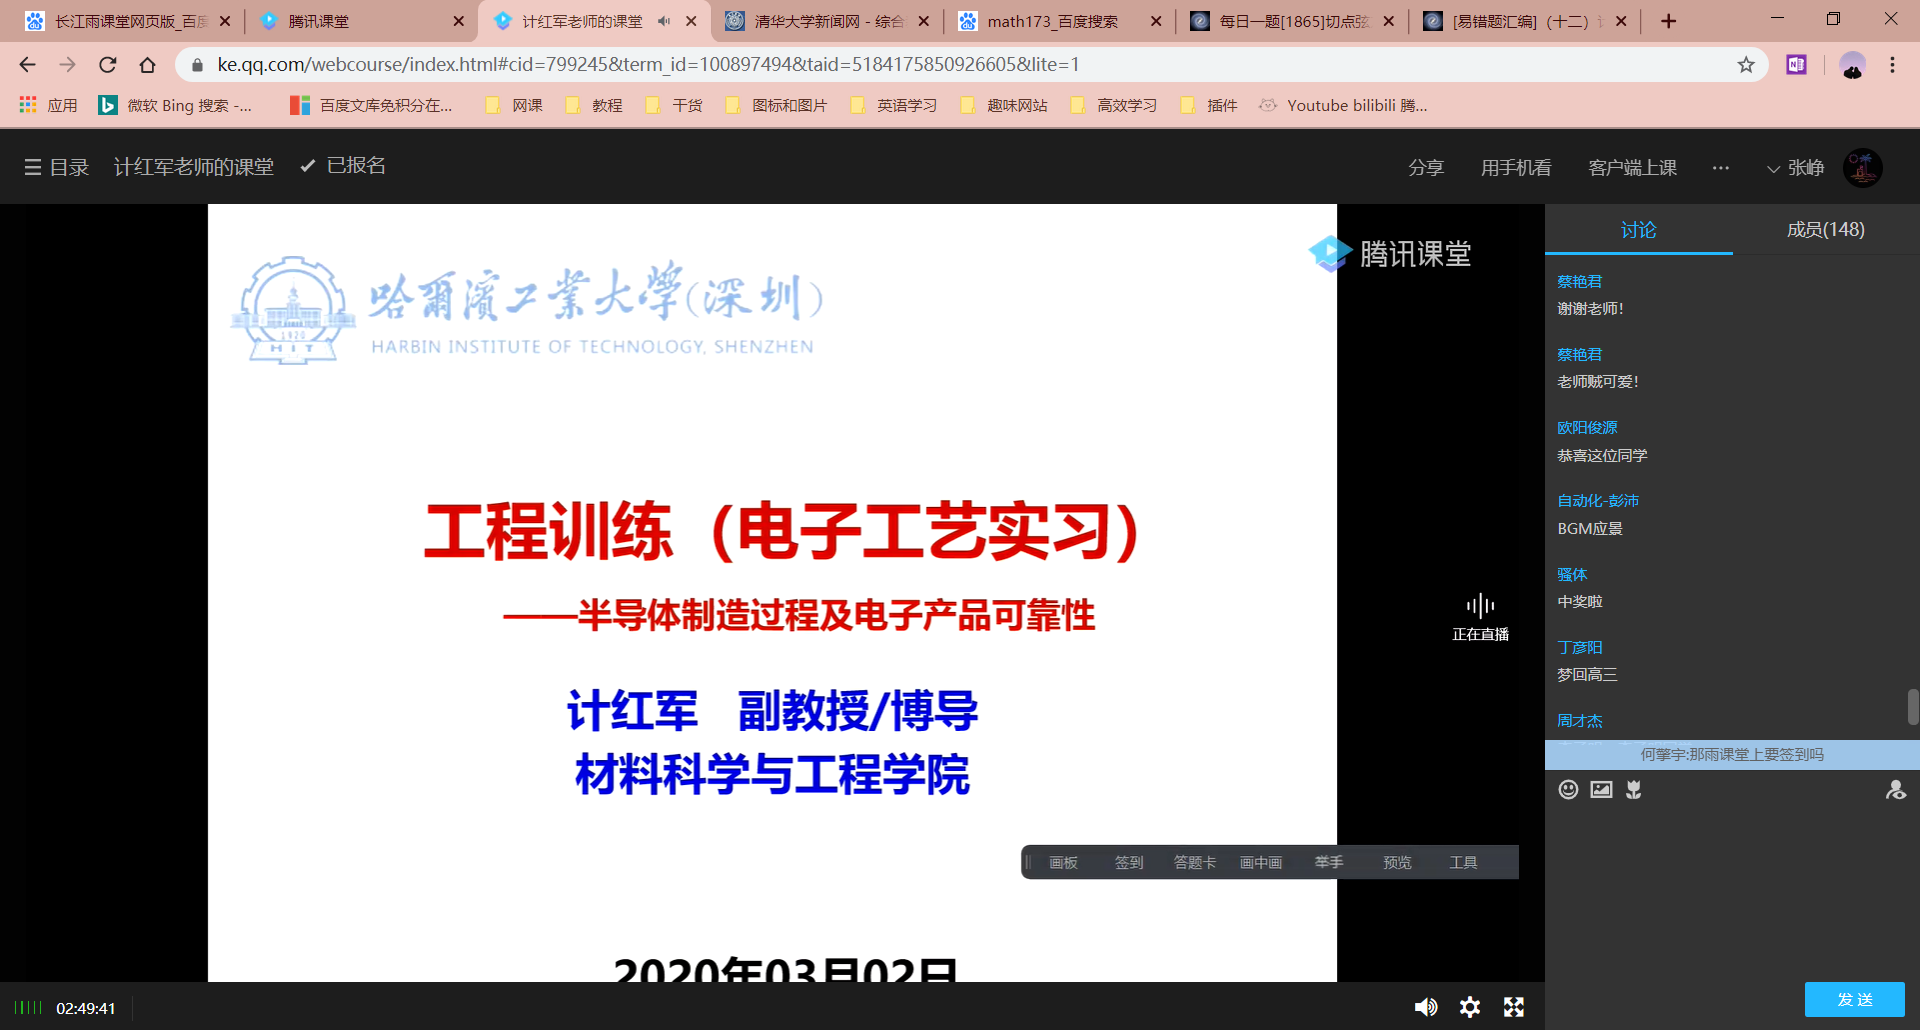Select the 讨论 discussion tab

[1638, 229]
